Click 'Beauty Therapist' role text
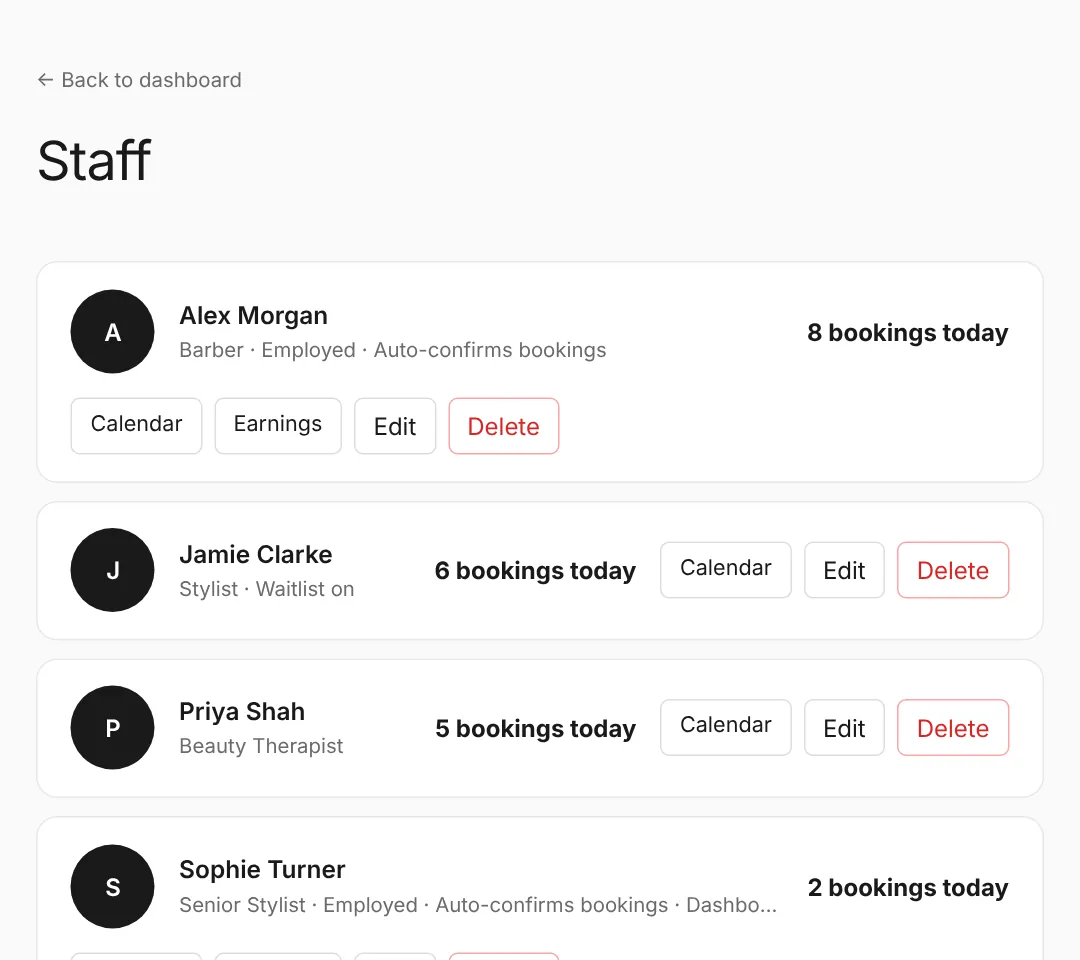This screenshot has height=960, width=1080. pyautogui.click(x=261, y=746)
